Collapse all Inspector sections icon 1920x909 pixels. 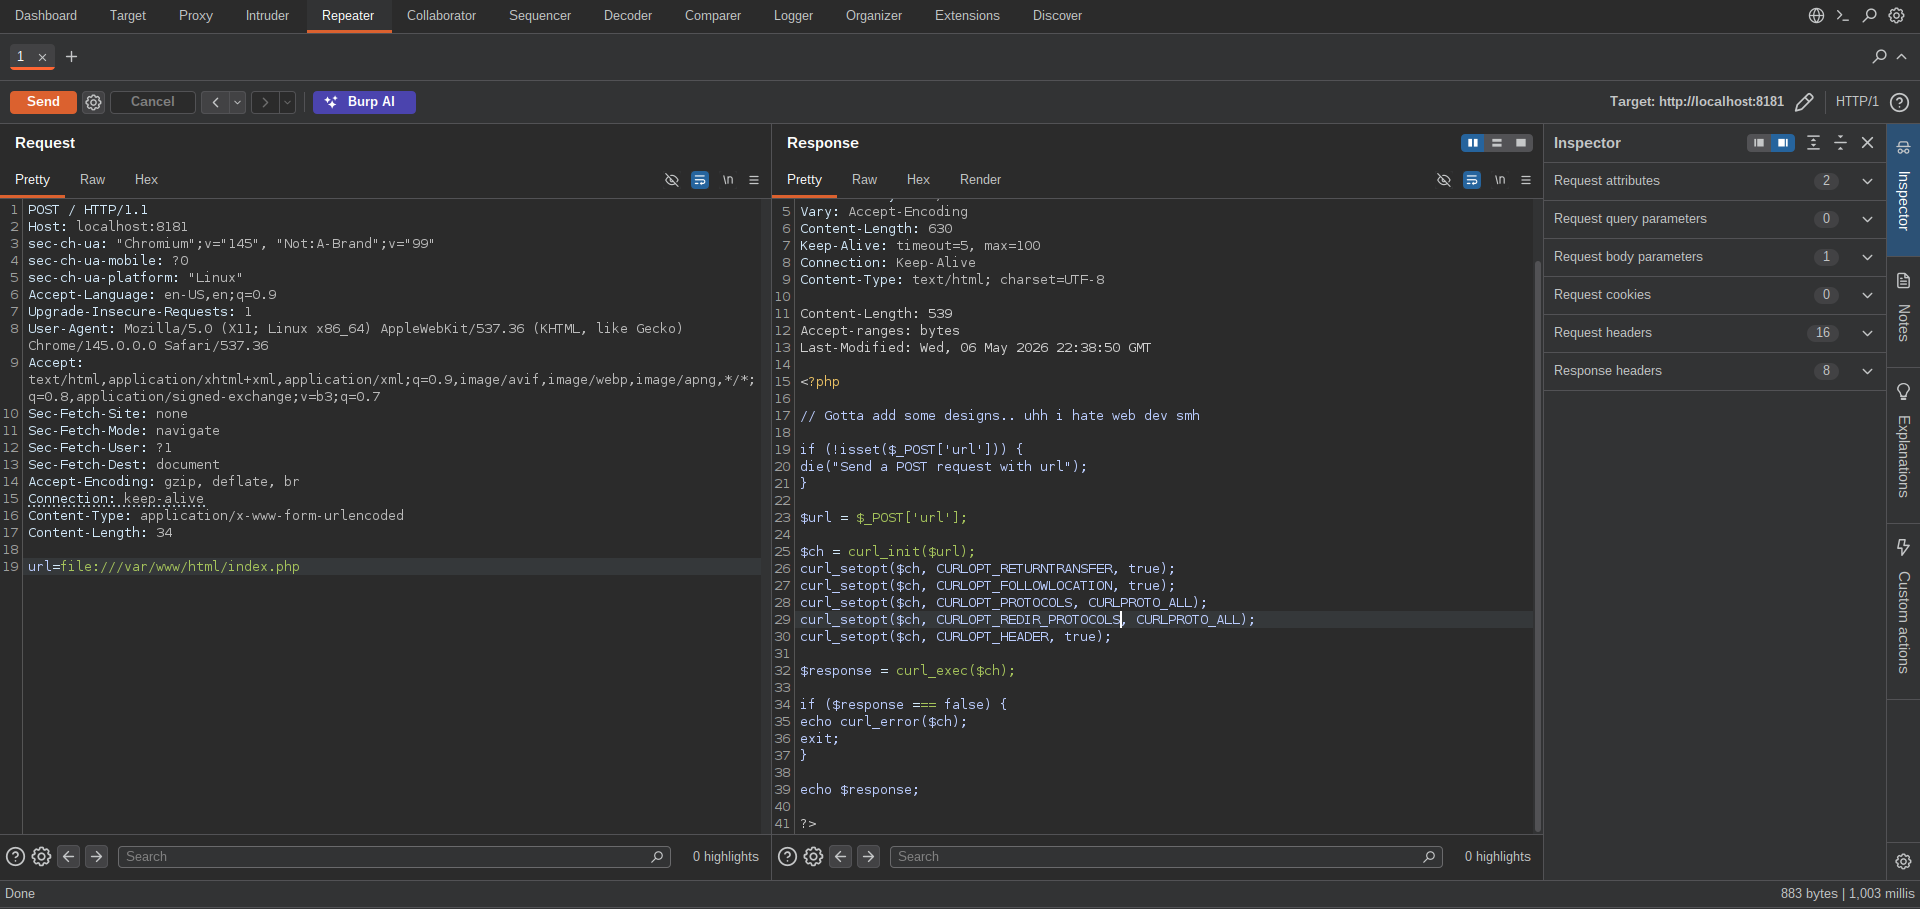[1840, 143]
